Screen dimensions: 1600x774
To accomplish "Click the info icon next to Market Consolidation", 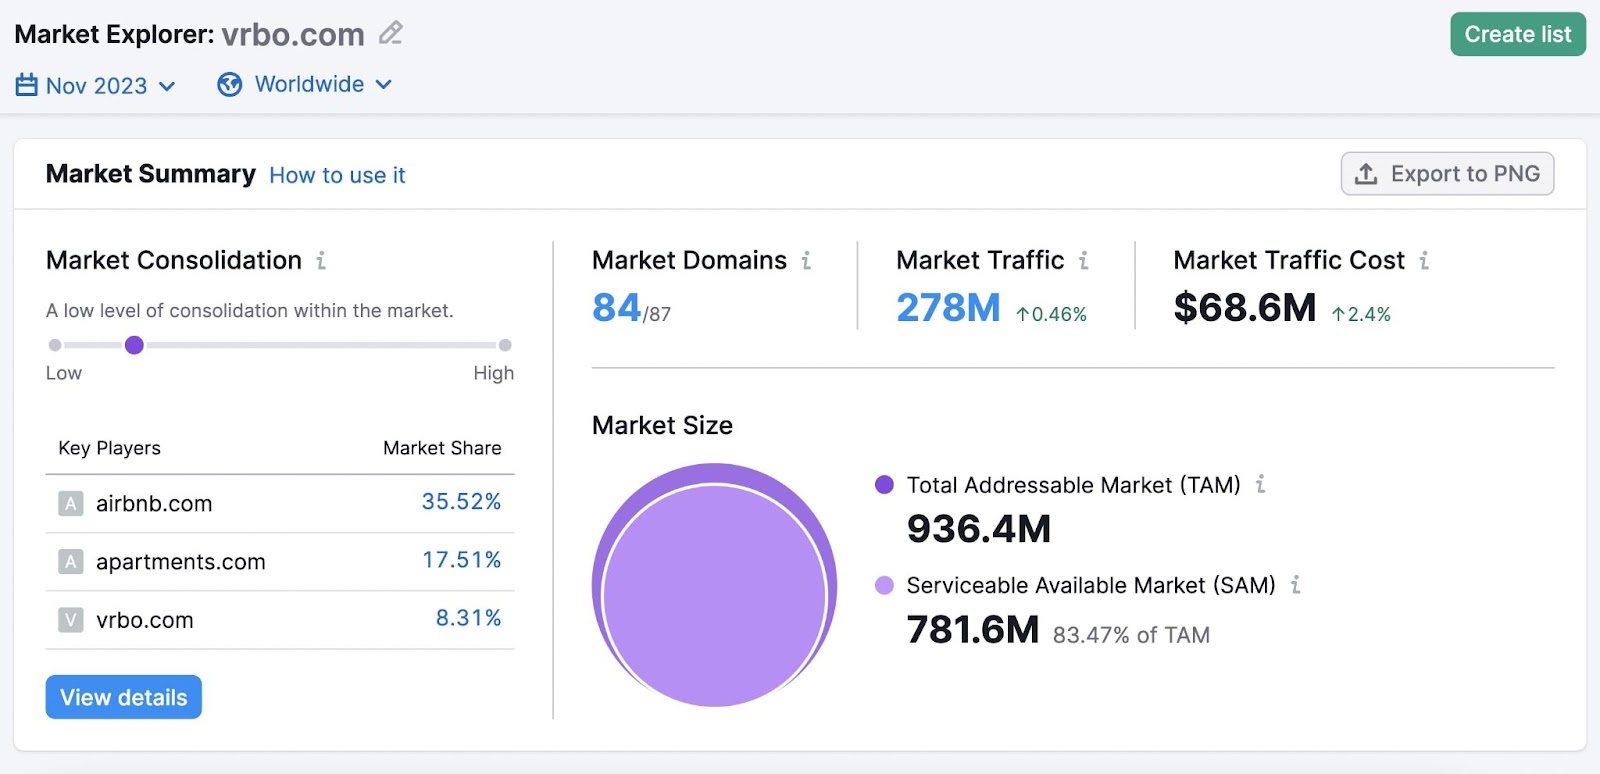I will [321, 261].
